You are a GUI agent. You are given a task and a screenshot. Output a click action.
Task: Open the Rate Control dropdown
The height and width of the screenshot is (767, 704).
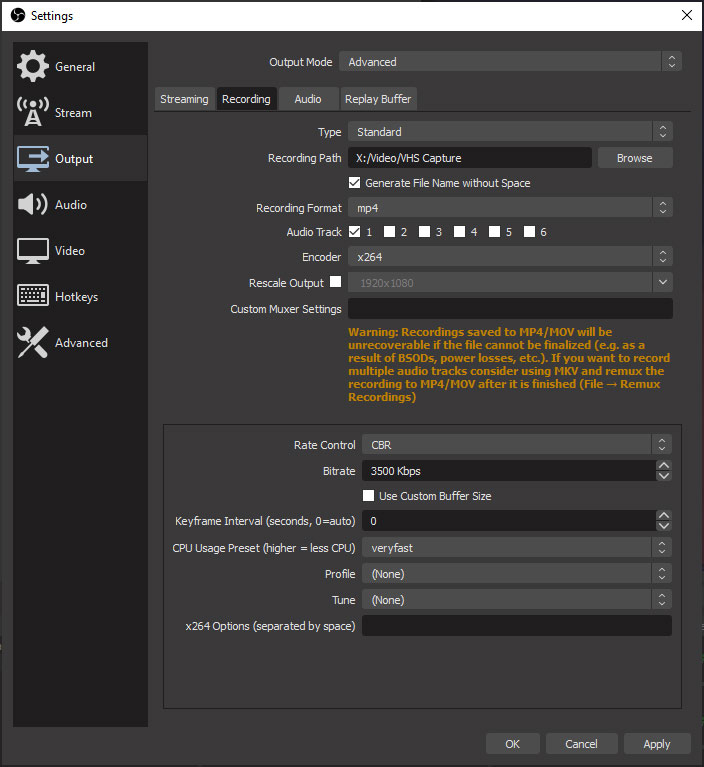(516, 444)
